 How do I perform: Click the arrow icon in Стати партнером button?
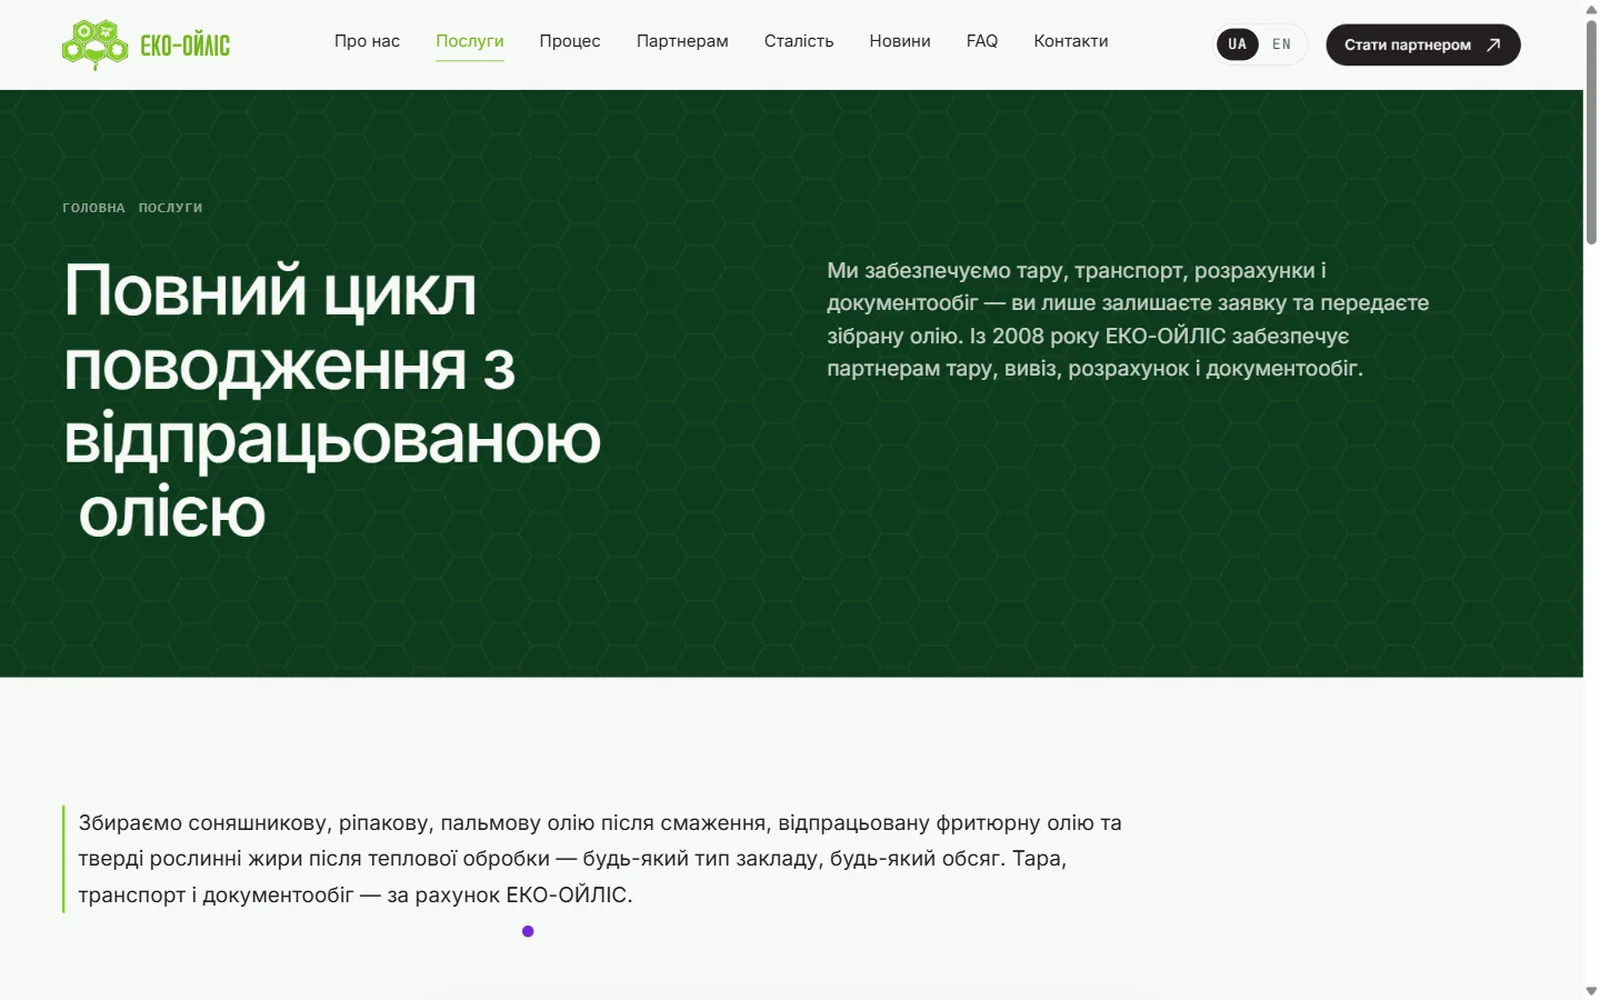tap(1493, 45)
